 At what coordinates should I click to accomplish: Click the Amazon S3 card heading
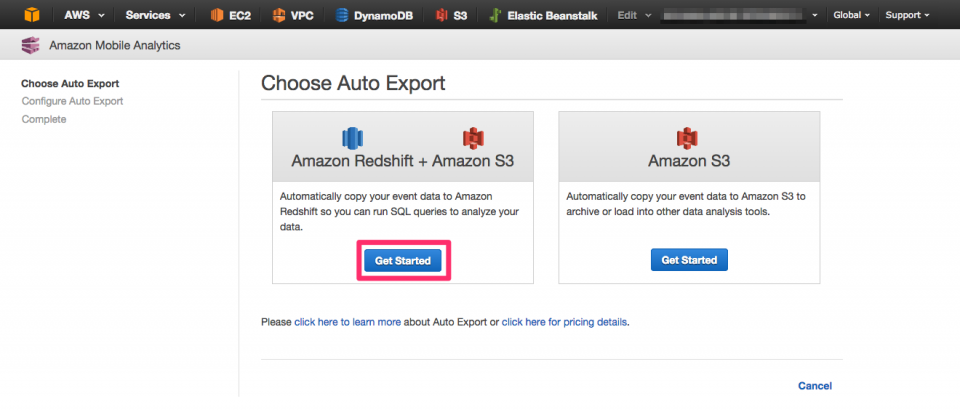click(x=689, y=161)
